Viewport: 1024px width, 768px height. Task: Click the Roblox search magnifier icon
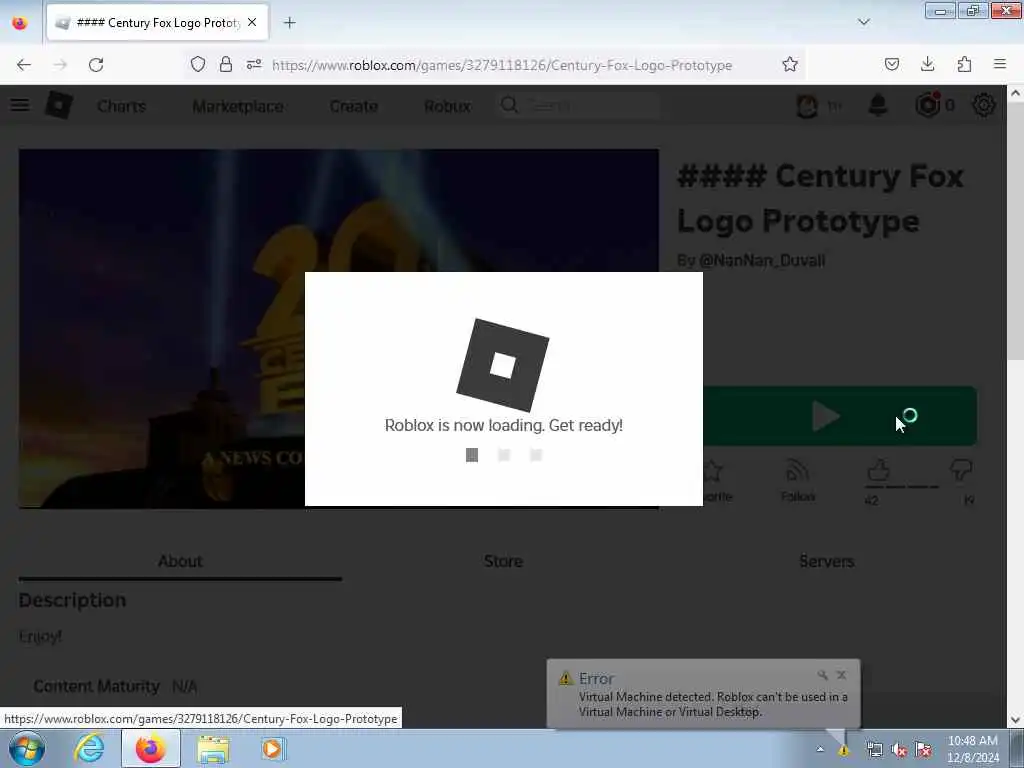coord(509,105)
